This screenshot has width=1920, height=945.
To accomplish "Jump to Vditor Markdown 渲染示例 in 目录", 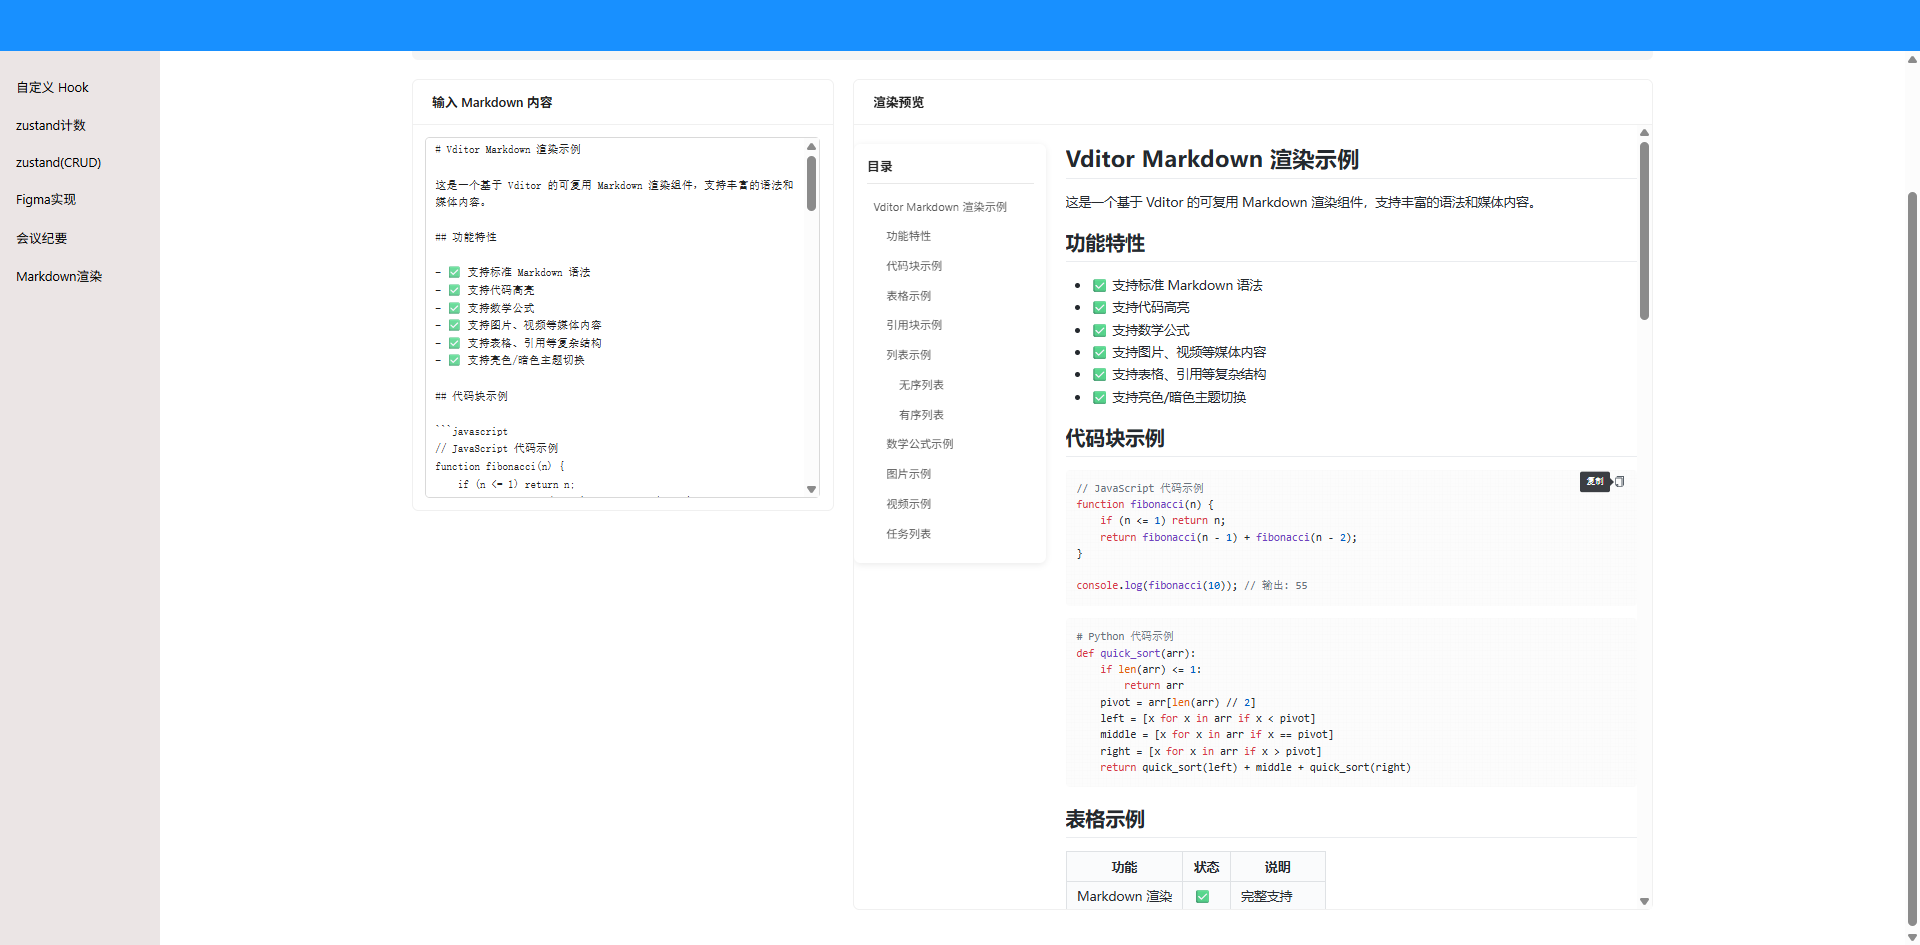I will point(940,207).
